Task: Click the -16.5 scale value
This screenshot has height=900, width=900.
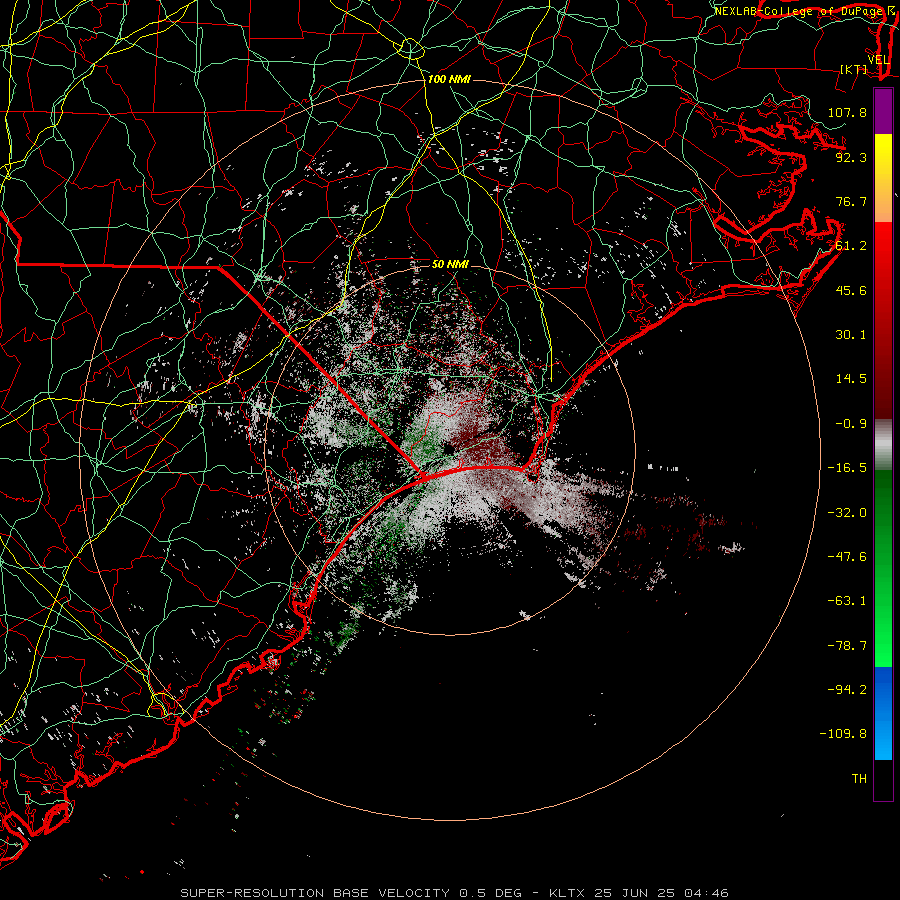Action: [847, 468]
